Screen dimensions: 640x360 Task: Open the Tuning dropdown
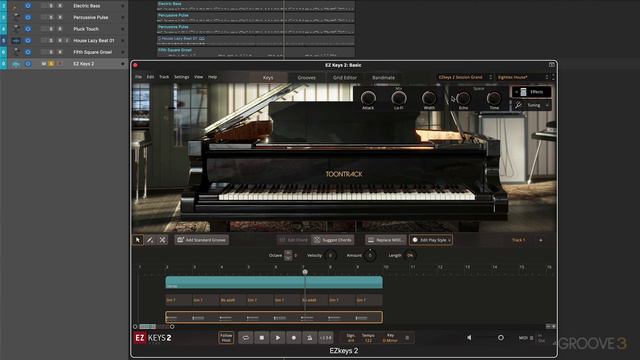tap(531, 105)
